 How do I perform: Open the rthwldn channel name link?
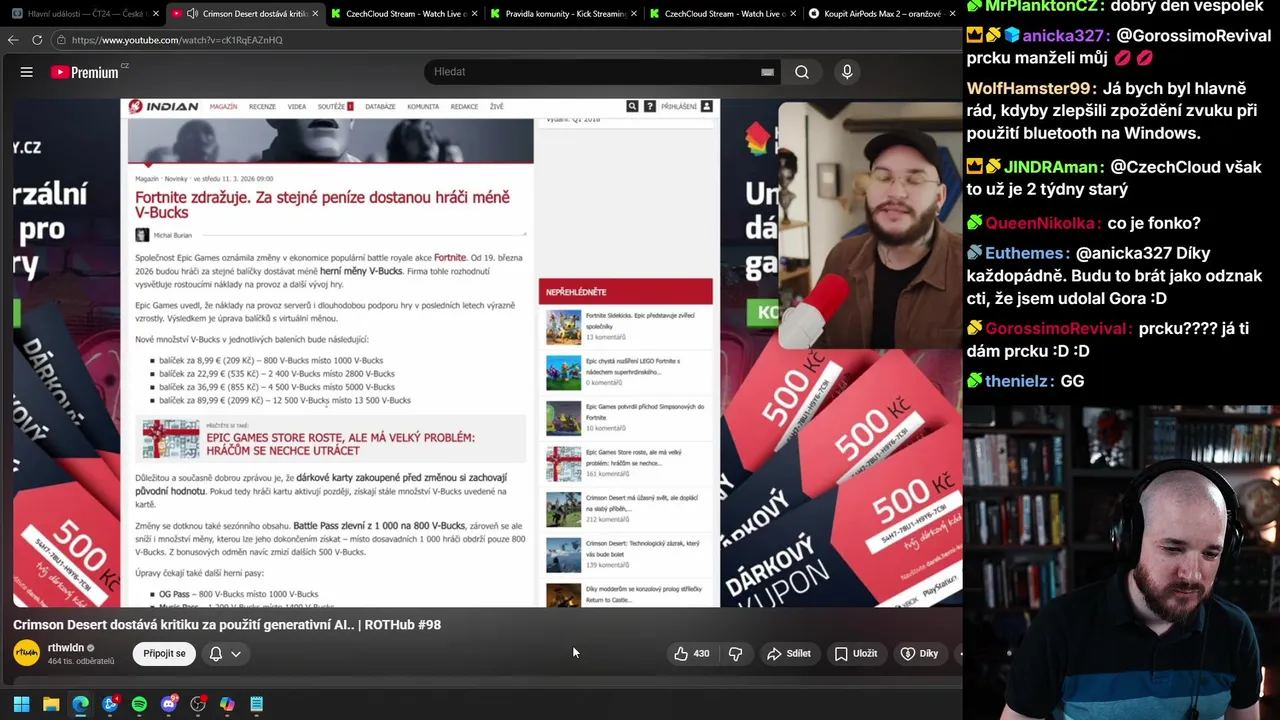click(66, 647)
